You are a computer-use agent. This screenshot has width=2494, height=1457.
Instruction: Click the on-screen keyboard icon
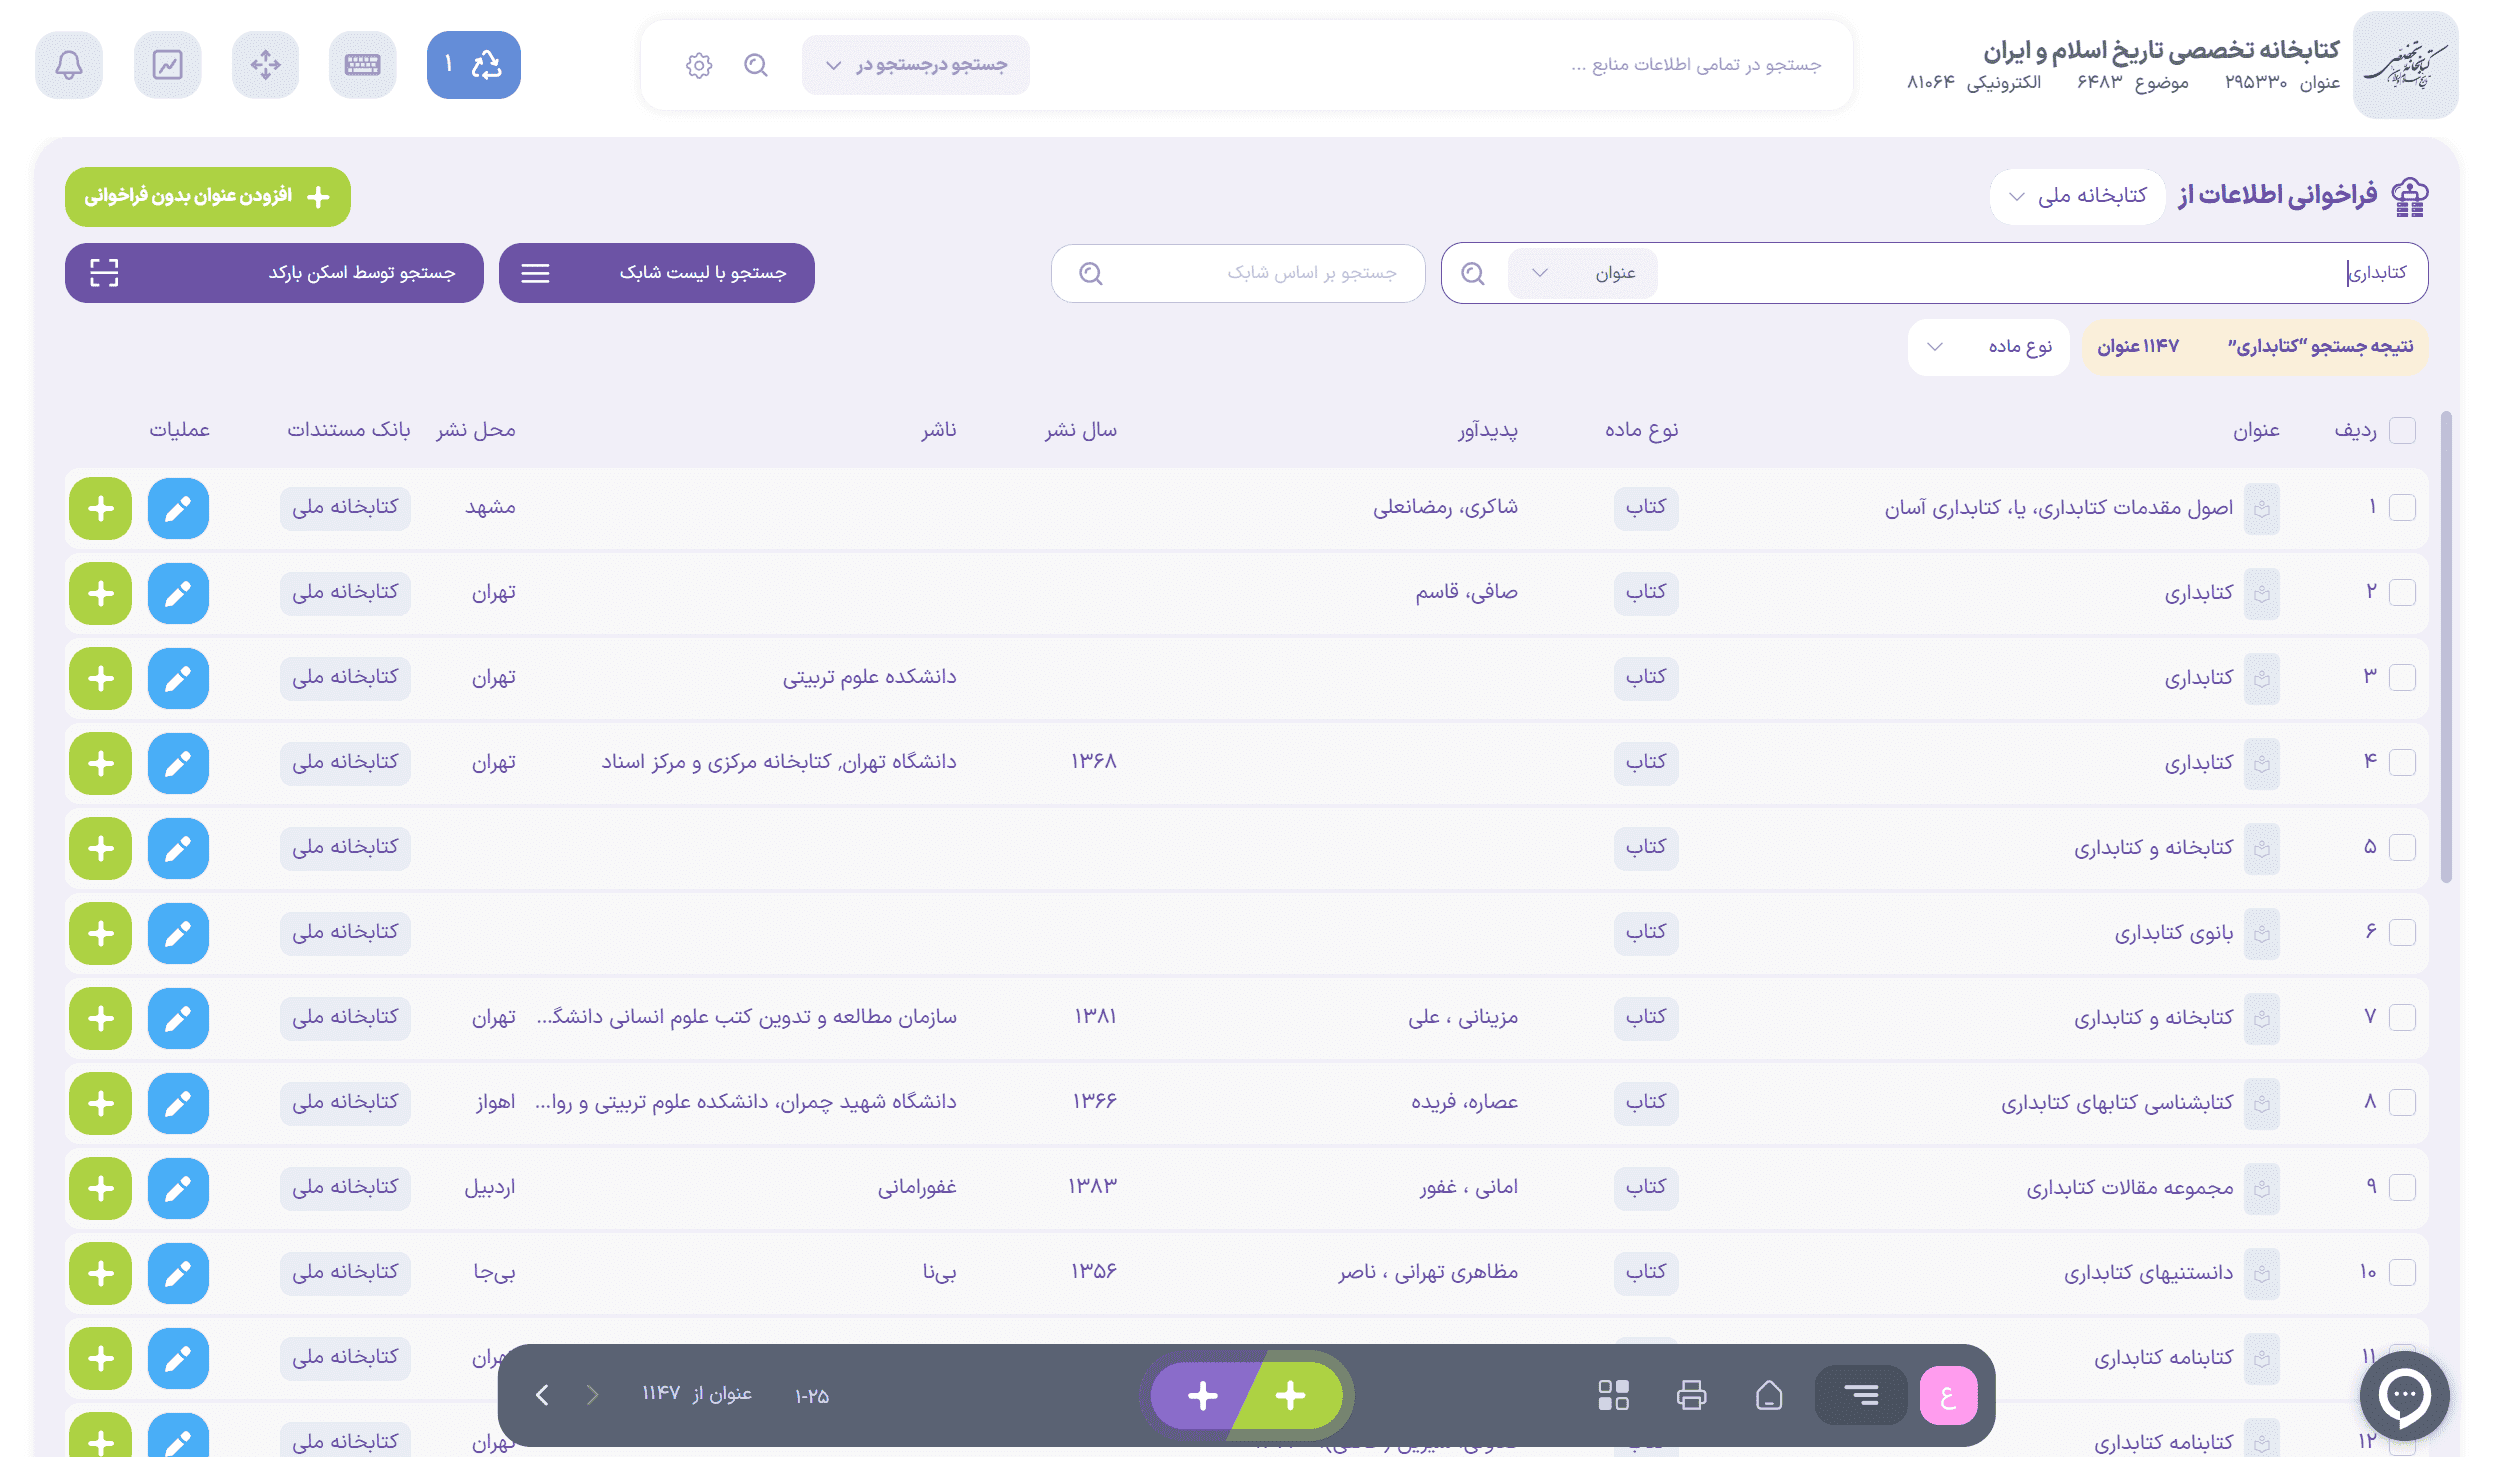click(362, 65)
